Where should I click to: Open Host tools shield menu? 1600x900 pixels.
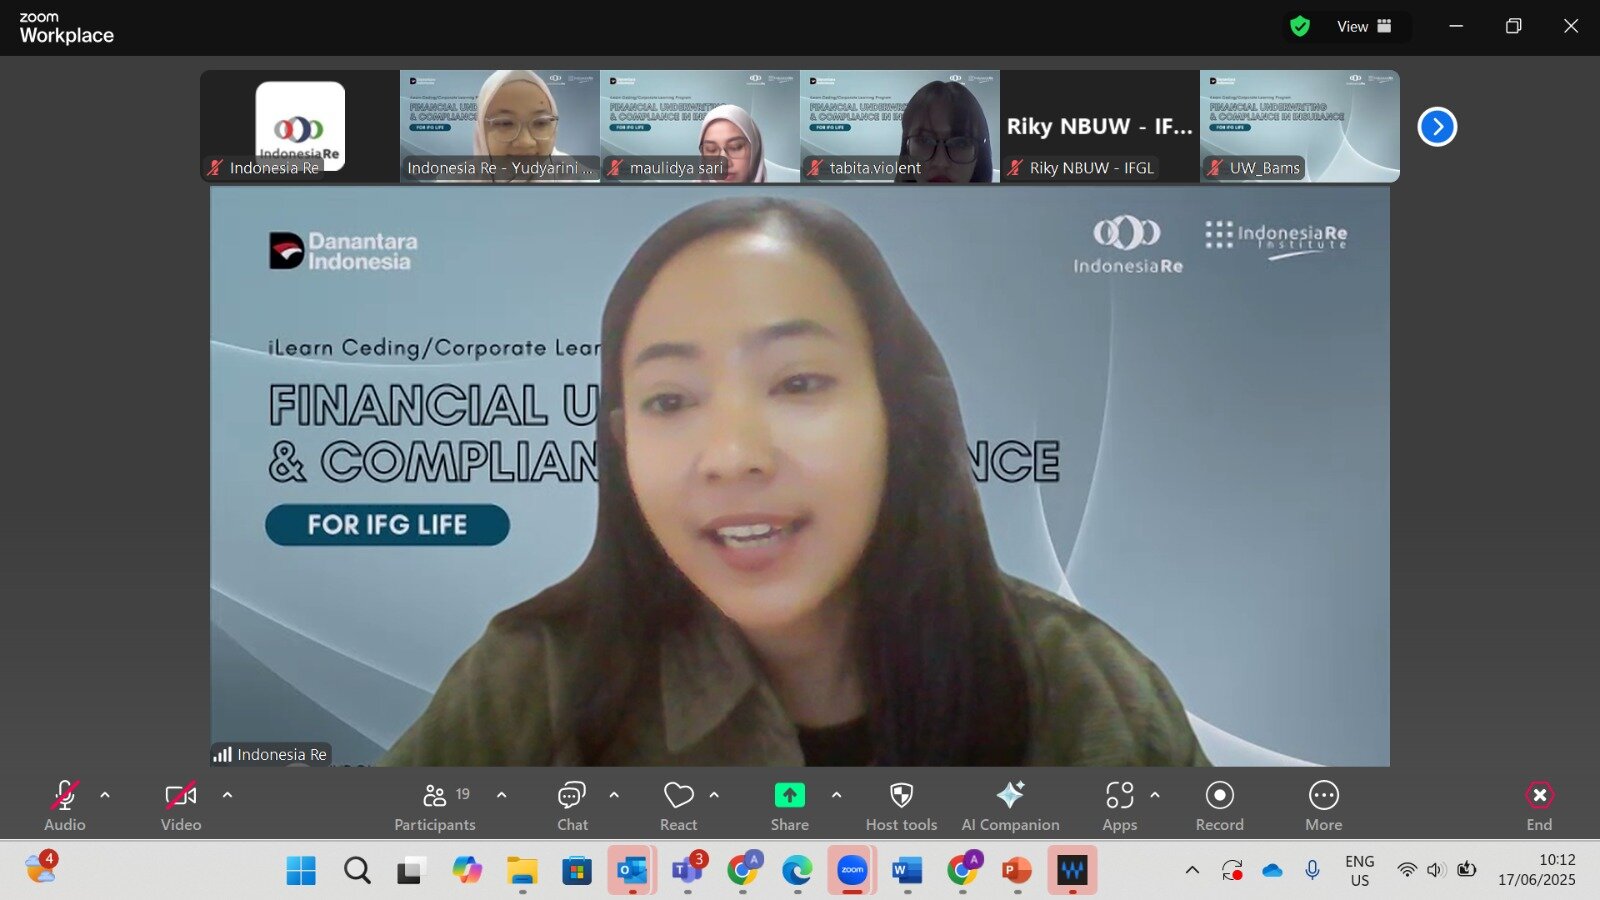[x=901, y=805]
